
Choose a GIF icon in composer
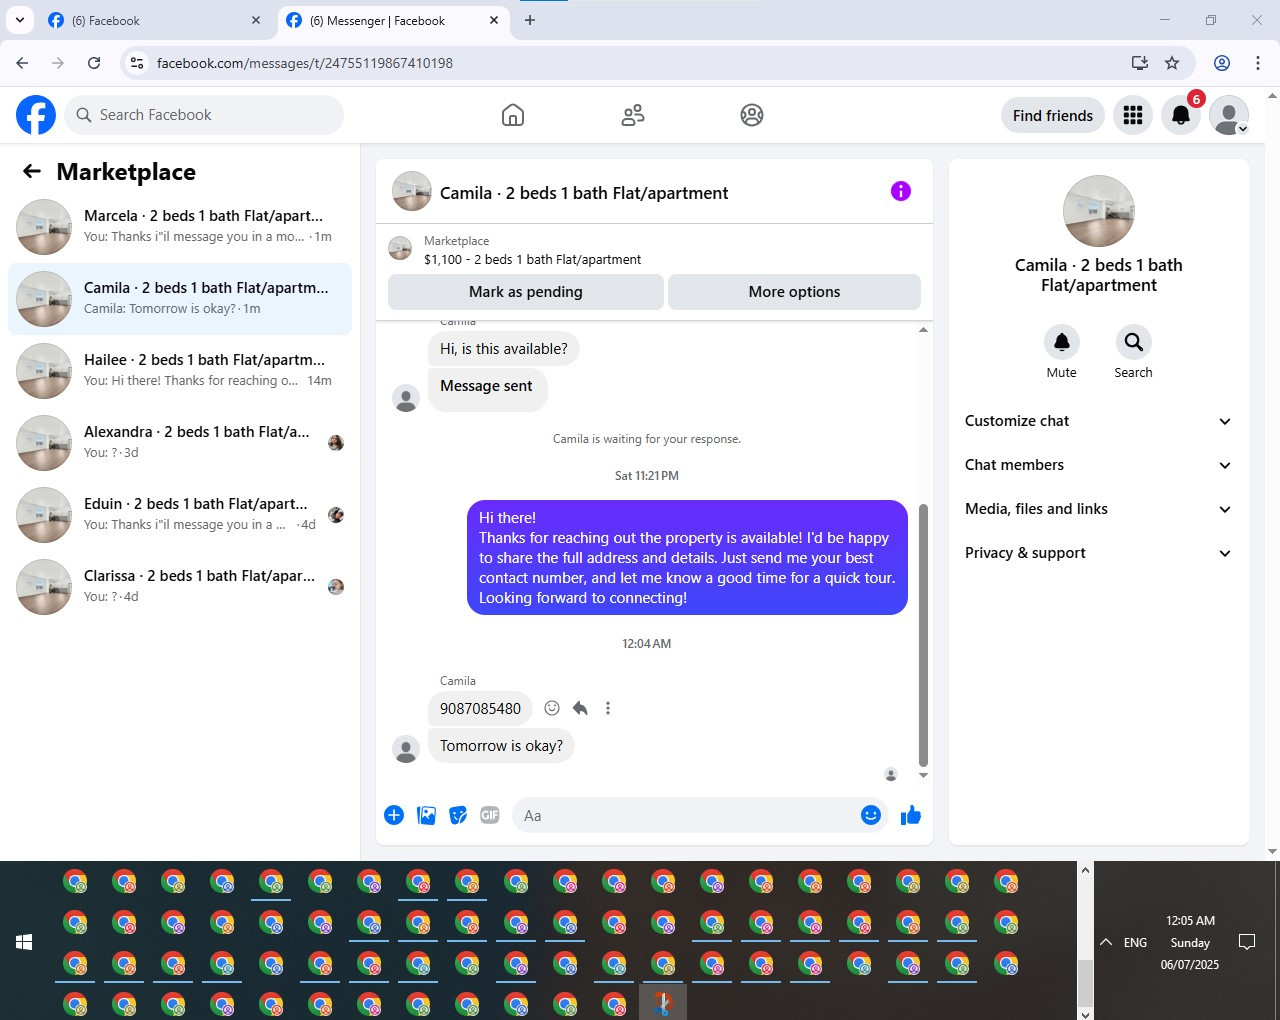tap(490, 815)
